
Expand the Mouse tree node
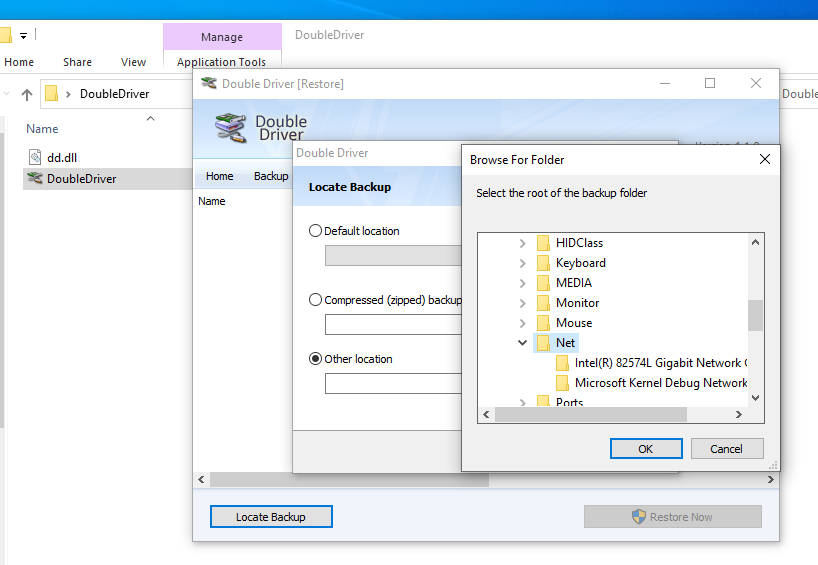[x=522, y=323]
